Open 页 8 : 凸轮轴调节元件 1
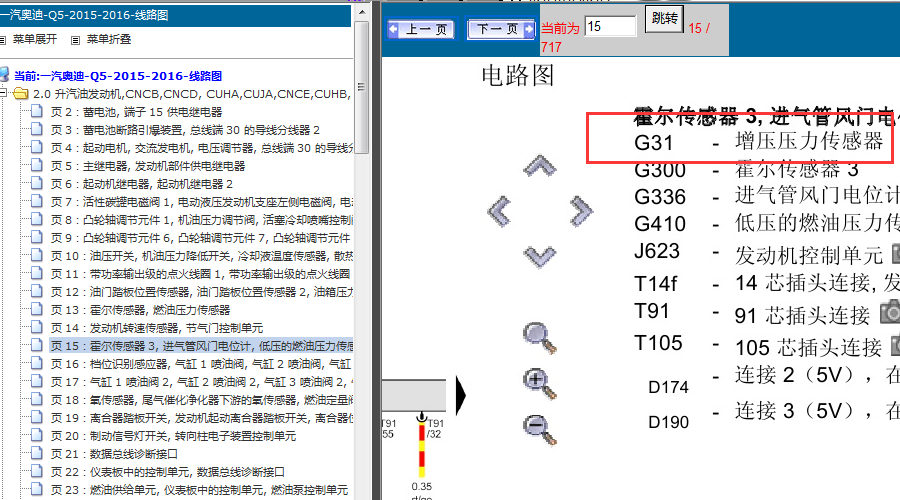Viewport: 900px width, 500px height. click(x=201, y=220)
